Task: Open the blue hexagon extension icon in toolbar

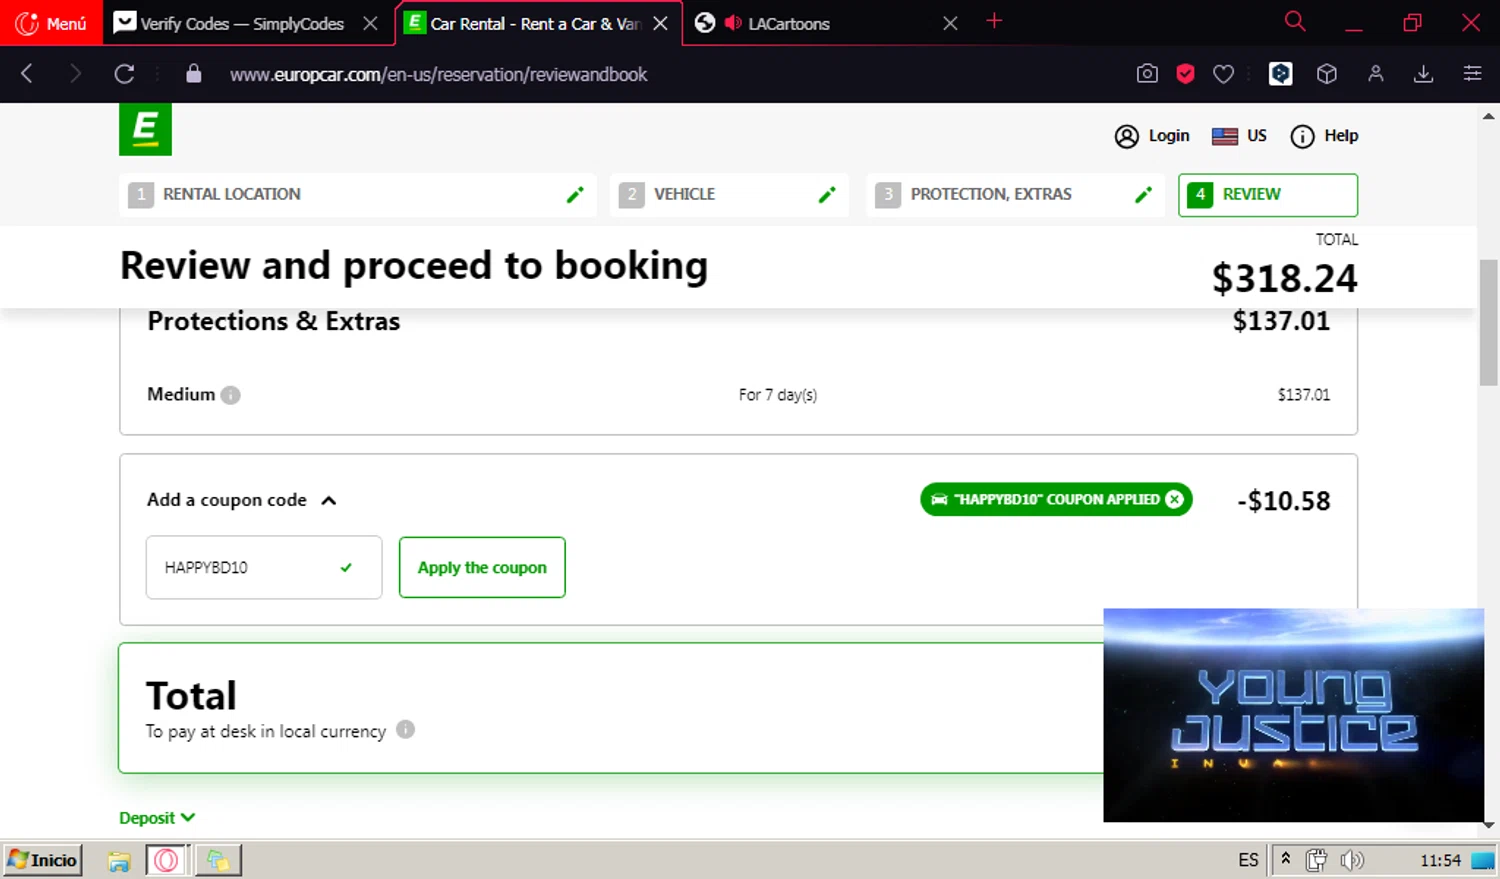Action: (1280, 73)
